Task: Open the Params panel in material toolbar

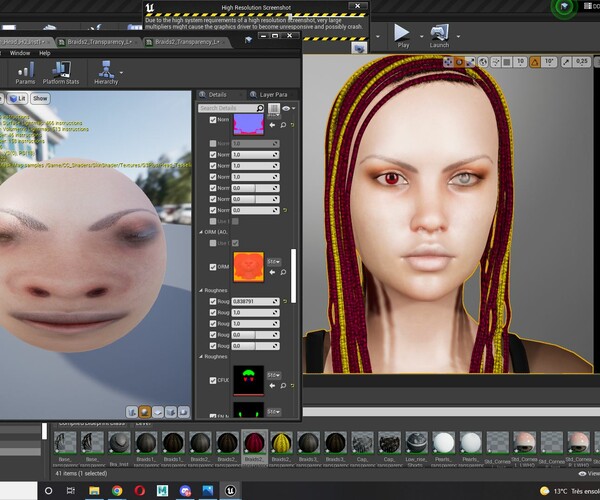Action: click(25, 73)
